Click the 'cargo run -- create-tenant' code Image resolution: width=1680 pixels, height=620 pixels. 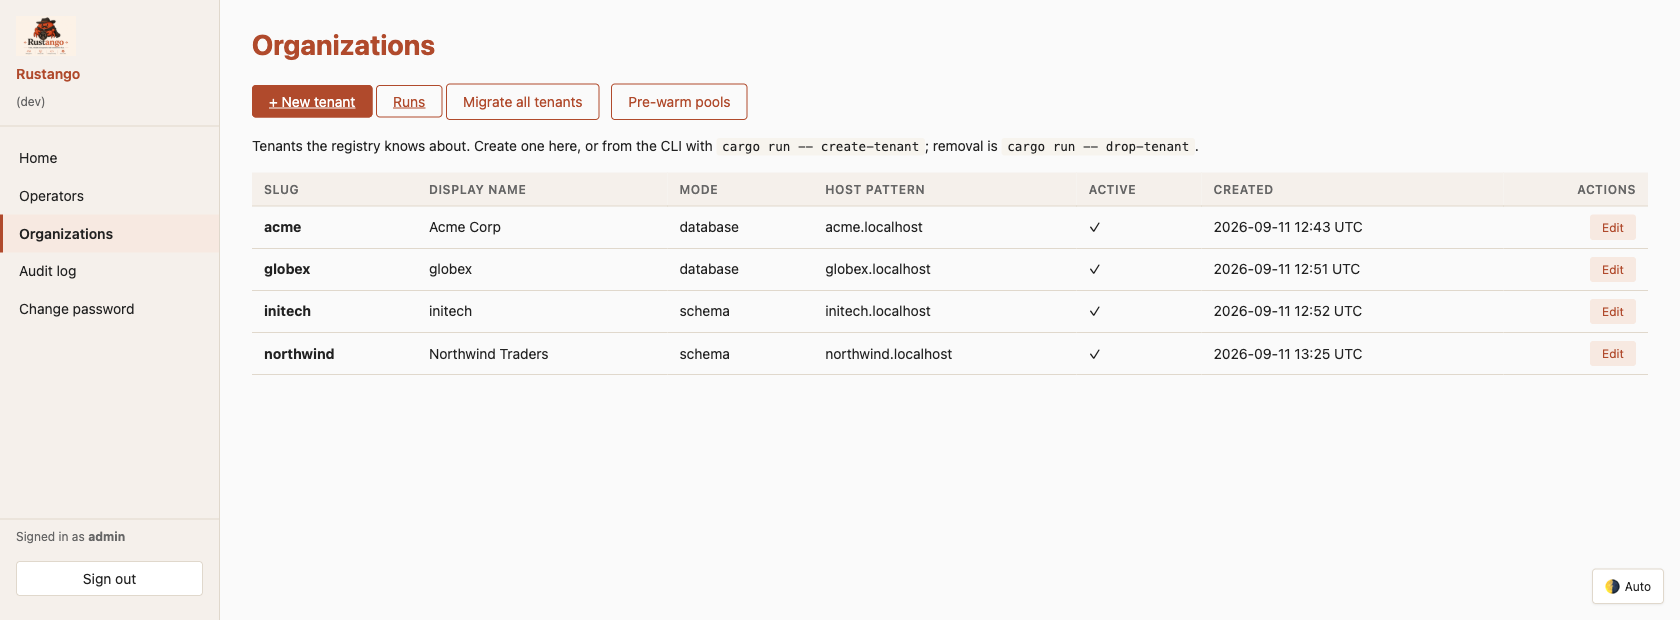point(820,147)
